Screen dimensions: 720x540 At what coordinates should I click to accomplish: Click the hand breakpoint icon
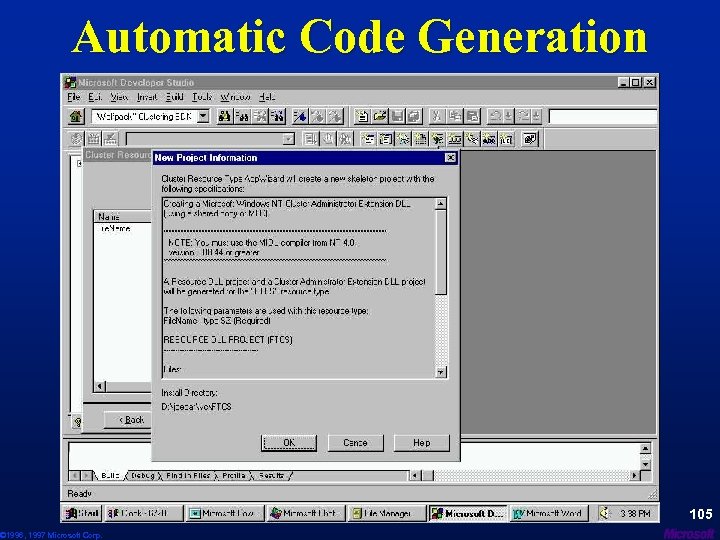328,139
